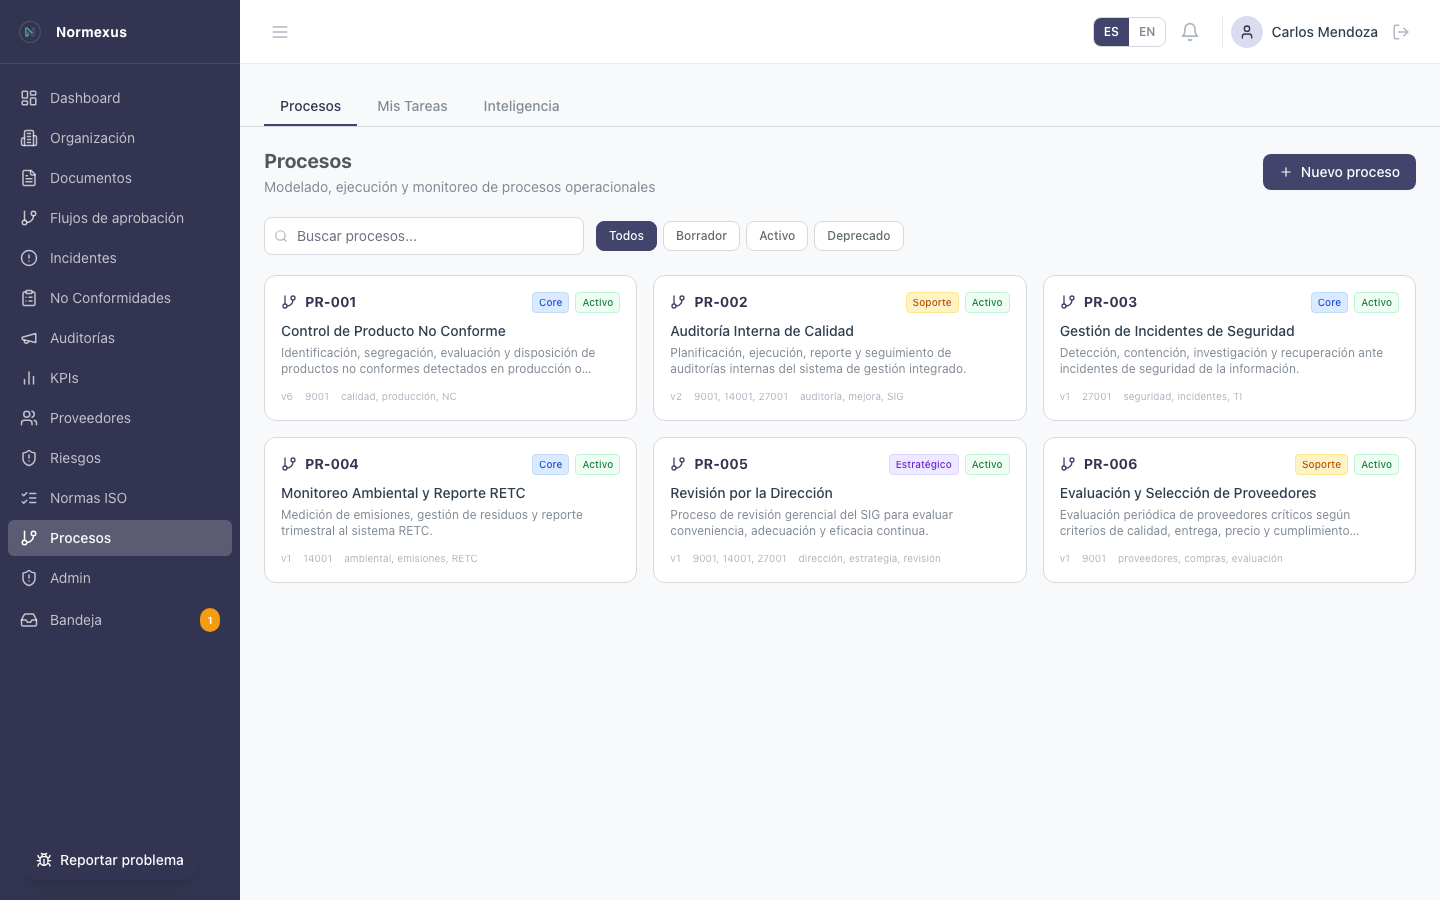
Task: Go to Riesgos in the sidebar
Action: tap(75, 458)
